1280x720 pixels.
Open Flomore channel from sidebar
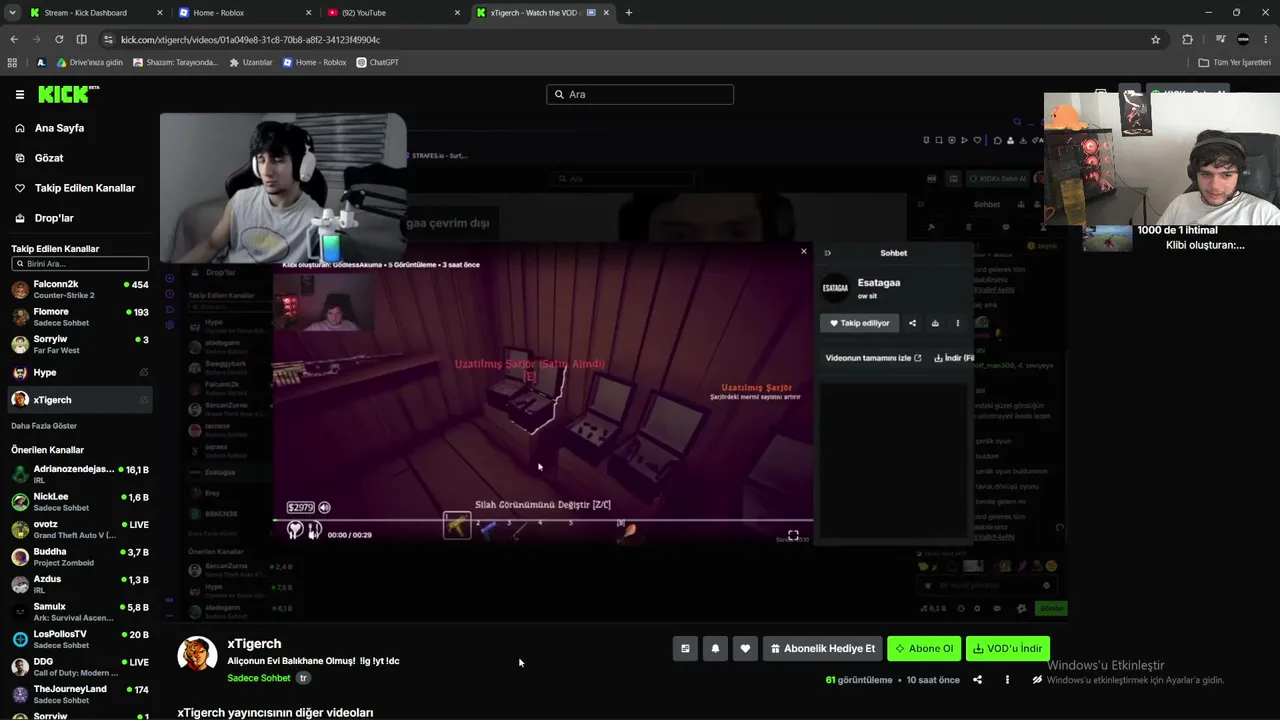tap(80, 317)
